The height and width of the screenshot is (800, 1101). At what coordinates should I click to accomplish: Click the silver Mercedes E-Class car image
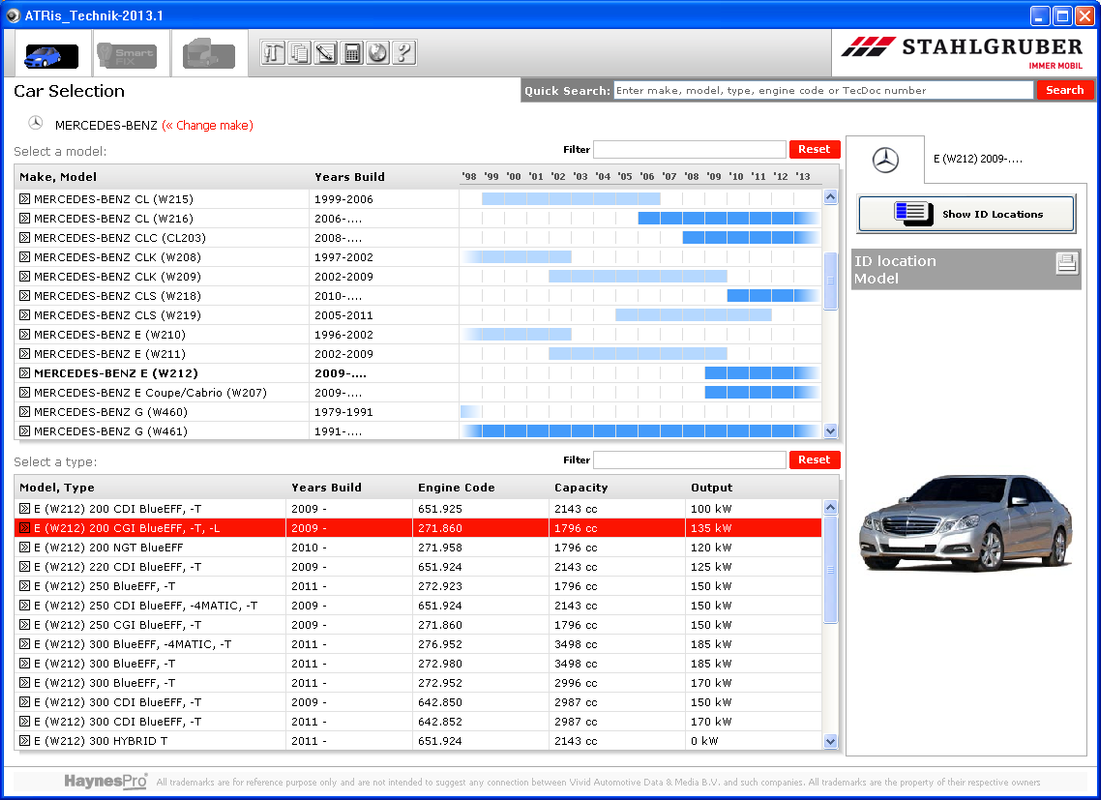coord(966,522)
